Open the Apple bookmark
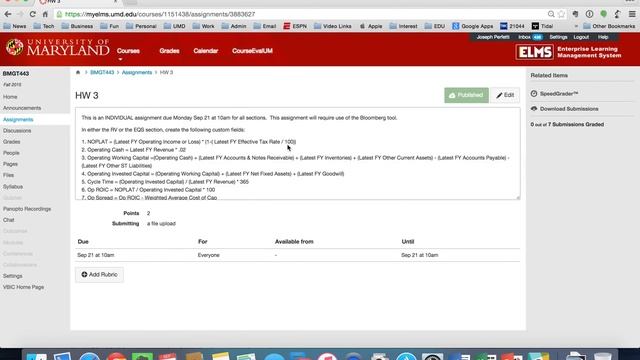The image size is (640, 360). coord(371,26)
